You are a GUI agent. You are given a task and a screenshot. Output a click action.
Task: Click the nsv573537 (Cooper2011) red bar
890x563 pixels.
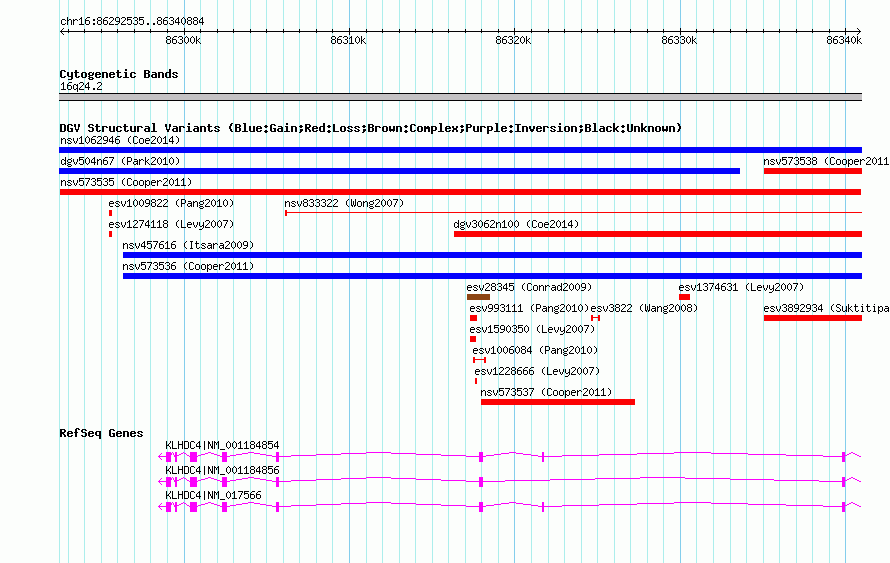pyautogui.click(x=558, y=402)
